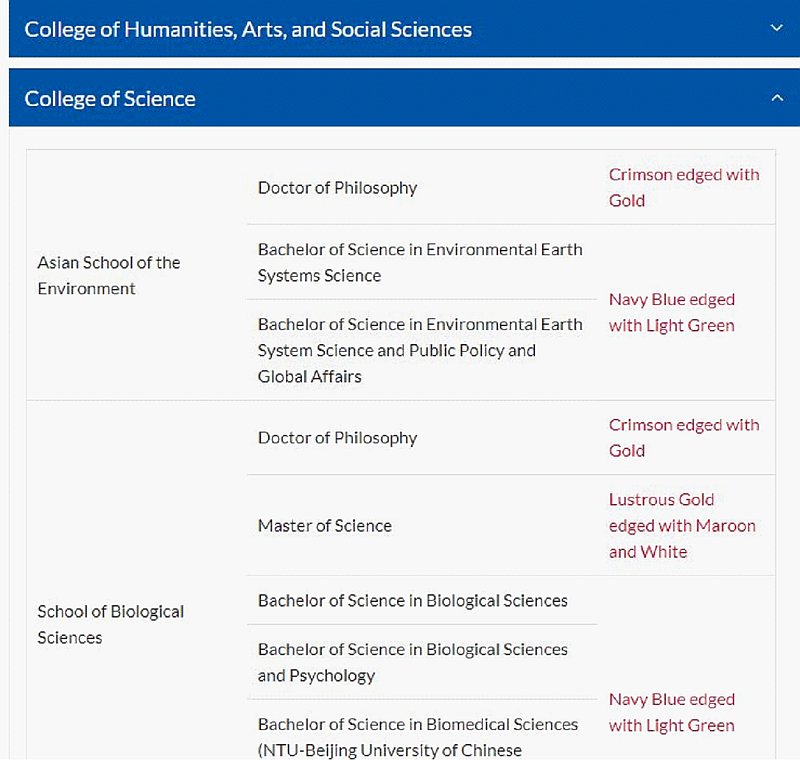Click Doctor of Philosophy under Biological Sciences
The height and width of the screenshot is (760, 800).
pos(337,438)
